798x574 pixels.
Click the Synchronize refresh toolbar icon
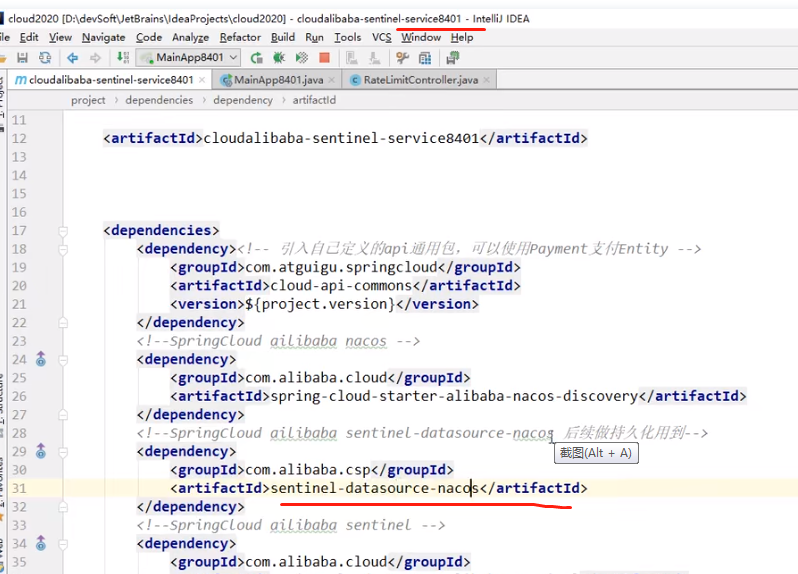(45, 58)
